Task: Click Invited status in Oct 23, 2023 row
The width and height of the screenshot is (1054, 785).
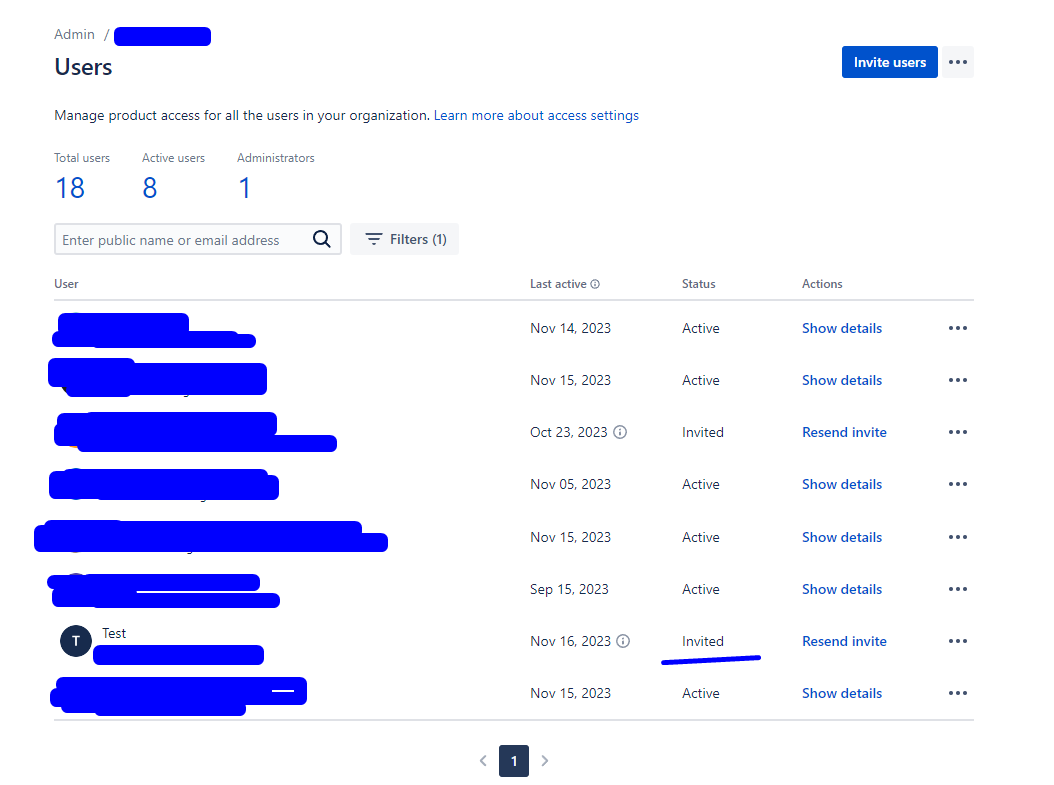Action: click(702, 432)
